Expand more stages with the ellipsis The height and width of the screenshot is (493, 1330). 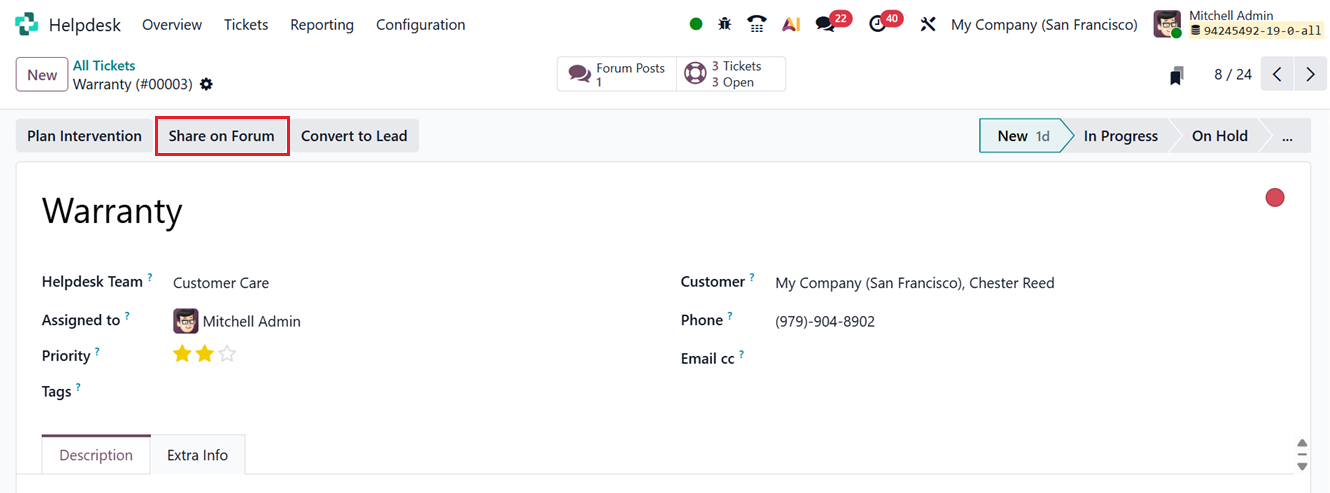tap(1287, 136)
